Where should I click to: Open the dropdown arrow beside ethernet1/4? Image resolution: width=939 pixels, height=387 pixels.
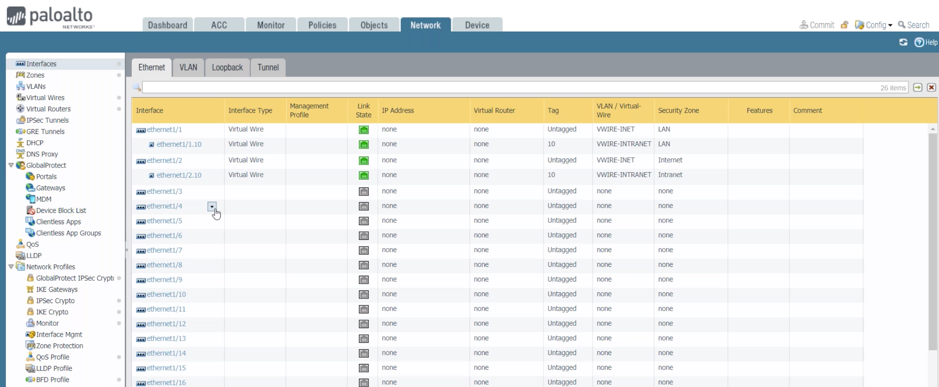[212, 206]
